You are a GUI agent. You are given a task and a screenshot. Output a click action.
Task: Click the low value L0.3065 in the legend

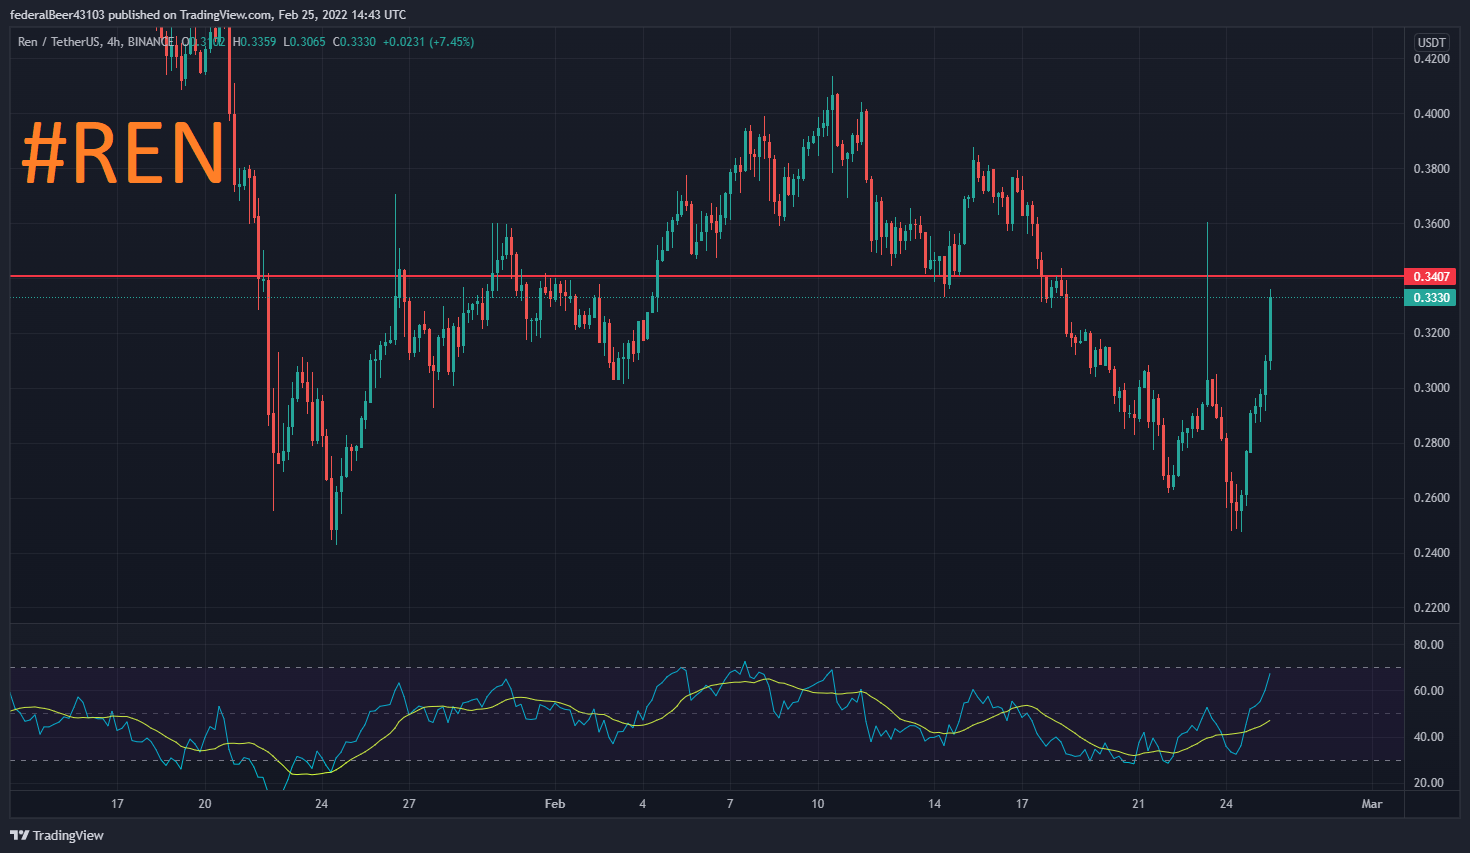(304, 42)
